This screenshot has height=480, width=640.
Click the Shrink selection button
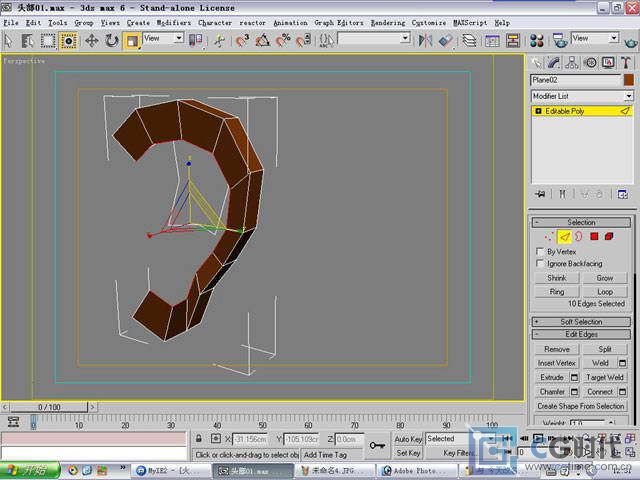[x=557, y=278]
